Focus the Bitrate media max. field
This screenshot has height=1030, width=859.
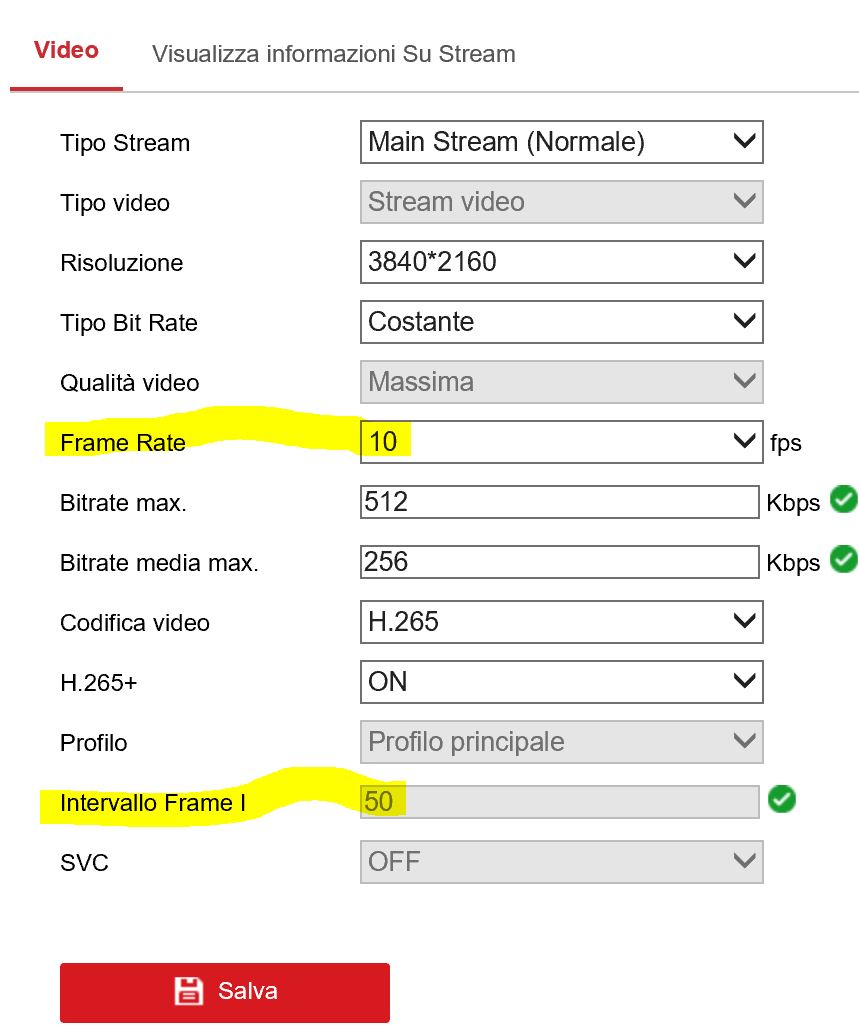pos(559,561)
